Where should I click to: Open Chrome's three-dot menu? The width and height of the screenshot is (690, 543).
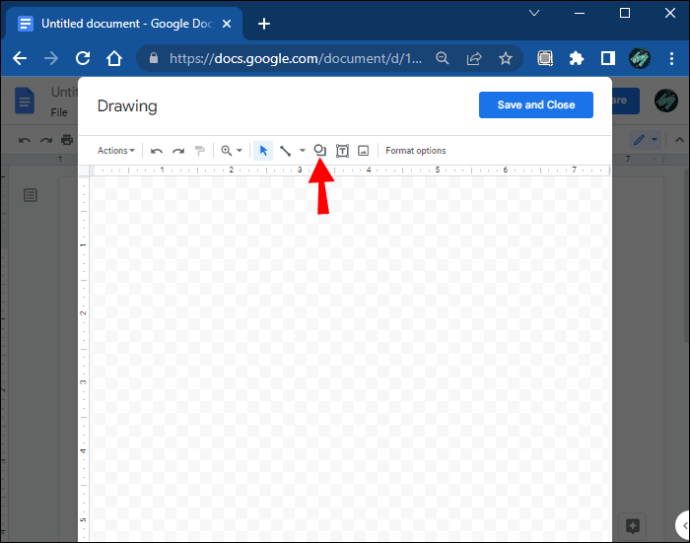tap(672, 58)
